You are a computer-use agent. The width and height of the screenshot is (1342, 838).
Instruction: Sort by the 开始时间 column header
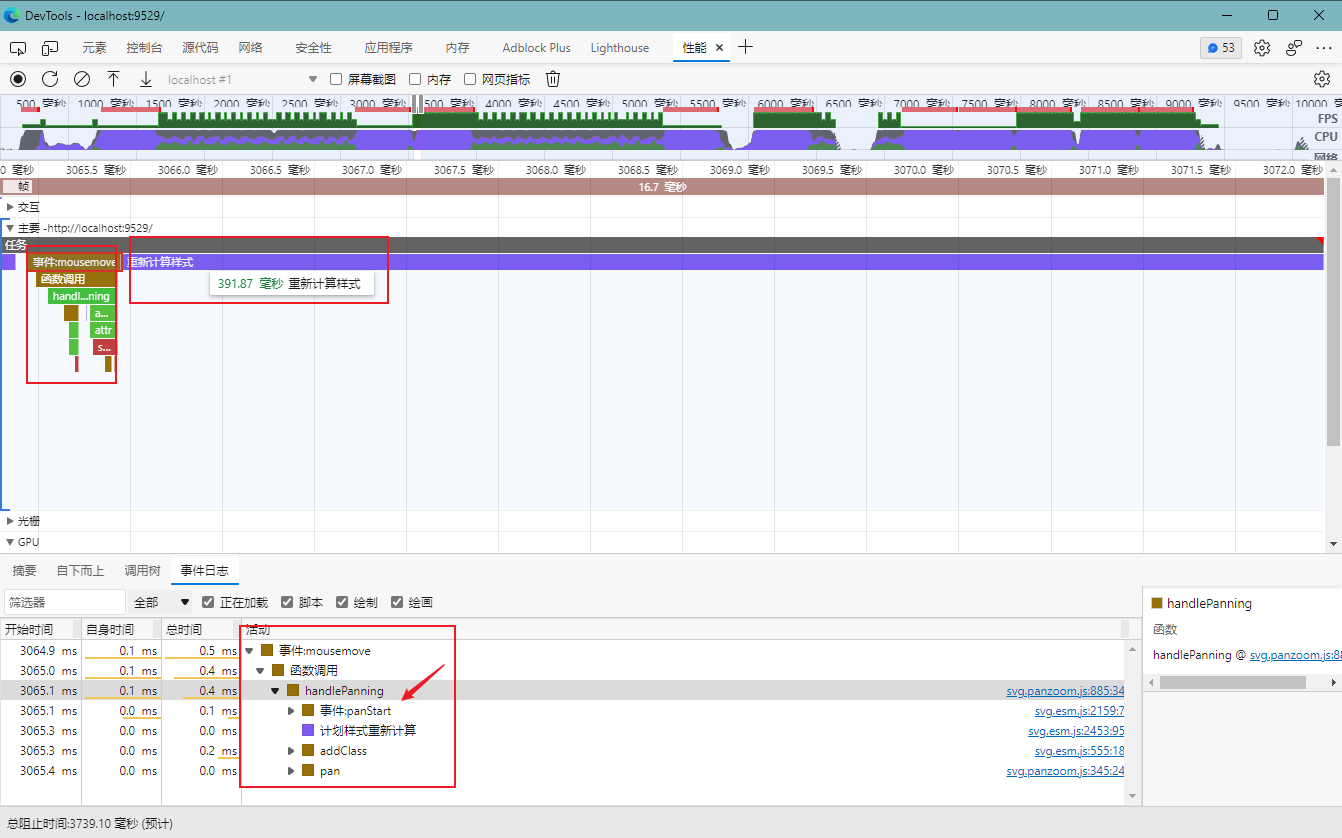click(x=40, y=629)
